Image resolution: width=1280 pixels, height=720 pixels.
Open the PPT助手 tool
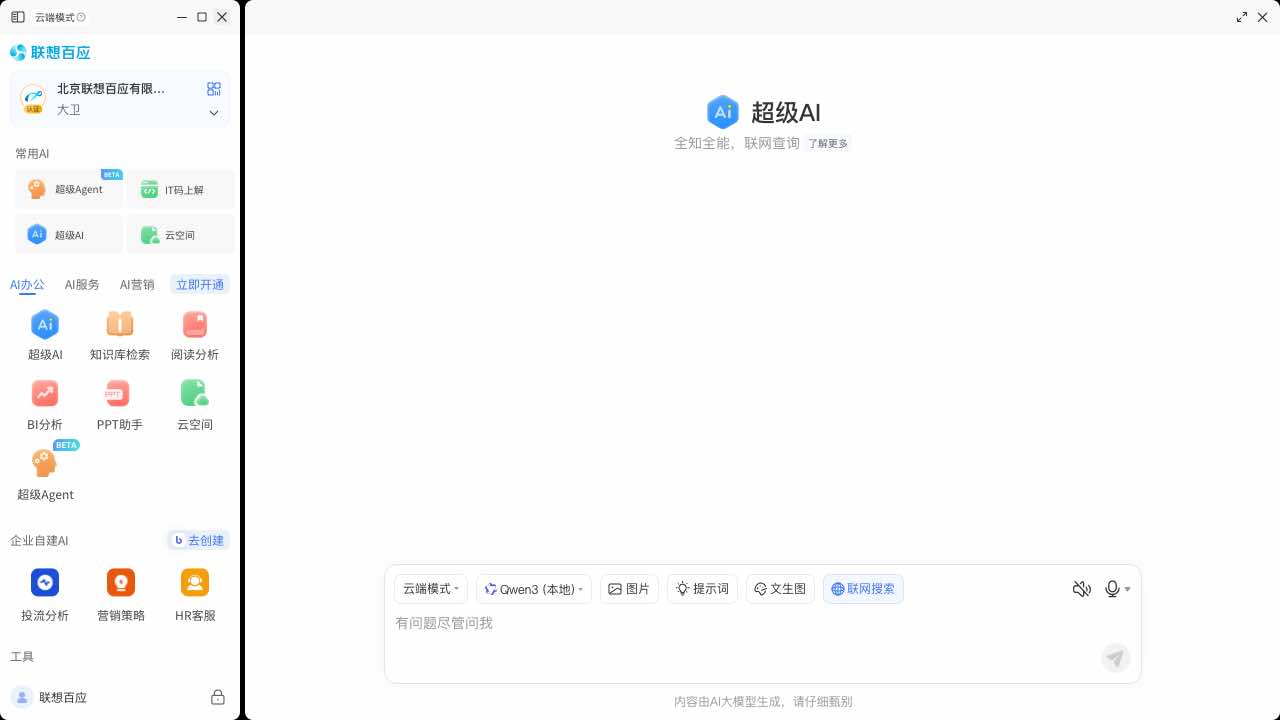pos(119,405)
